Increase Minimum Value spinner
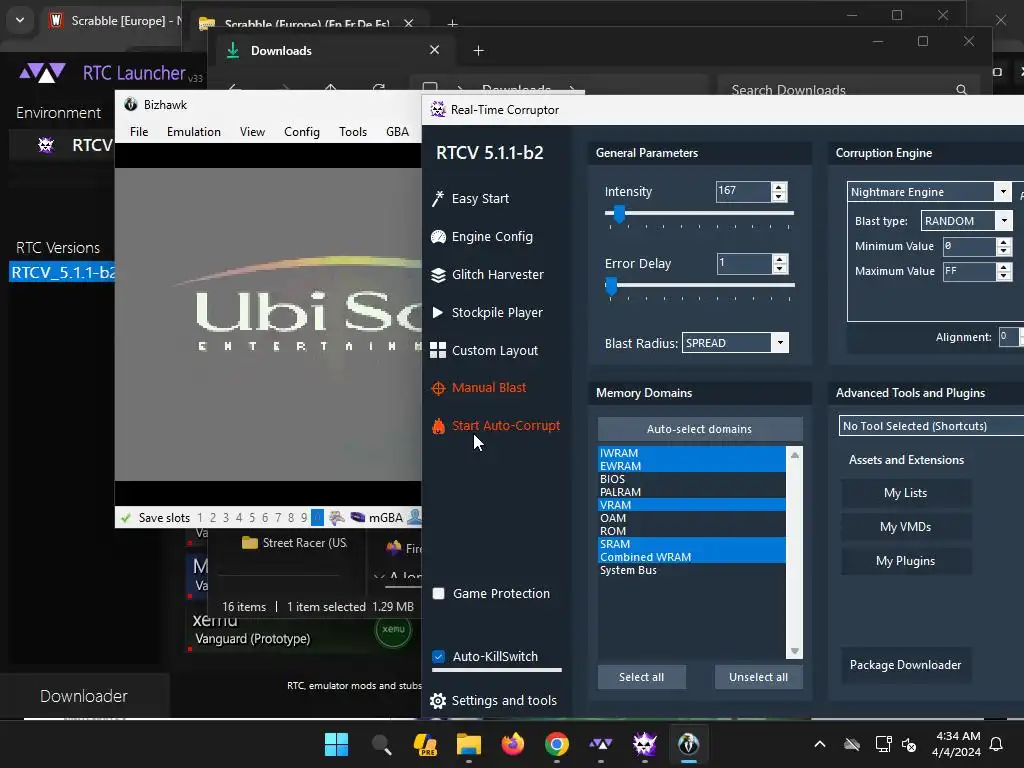Screen dimensions: 1024x768 click(1004, 242)
